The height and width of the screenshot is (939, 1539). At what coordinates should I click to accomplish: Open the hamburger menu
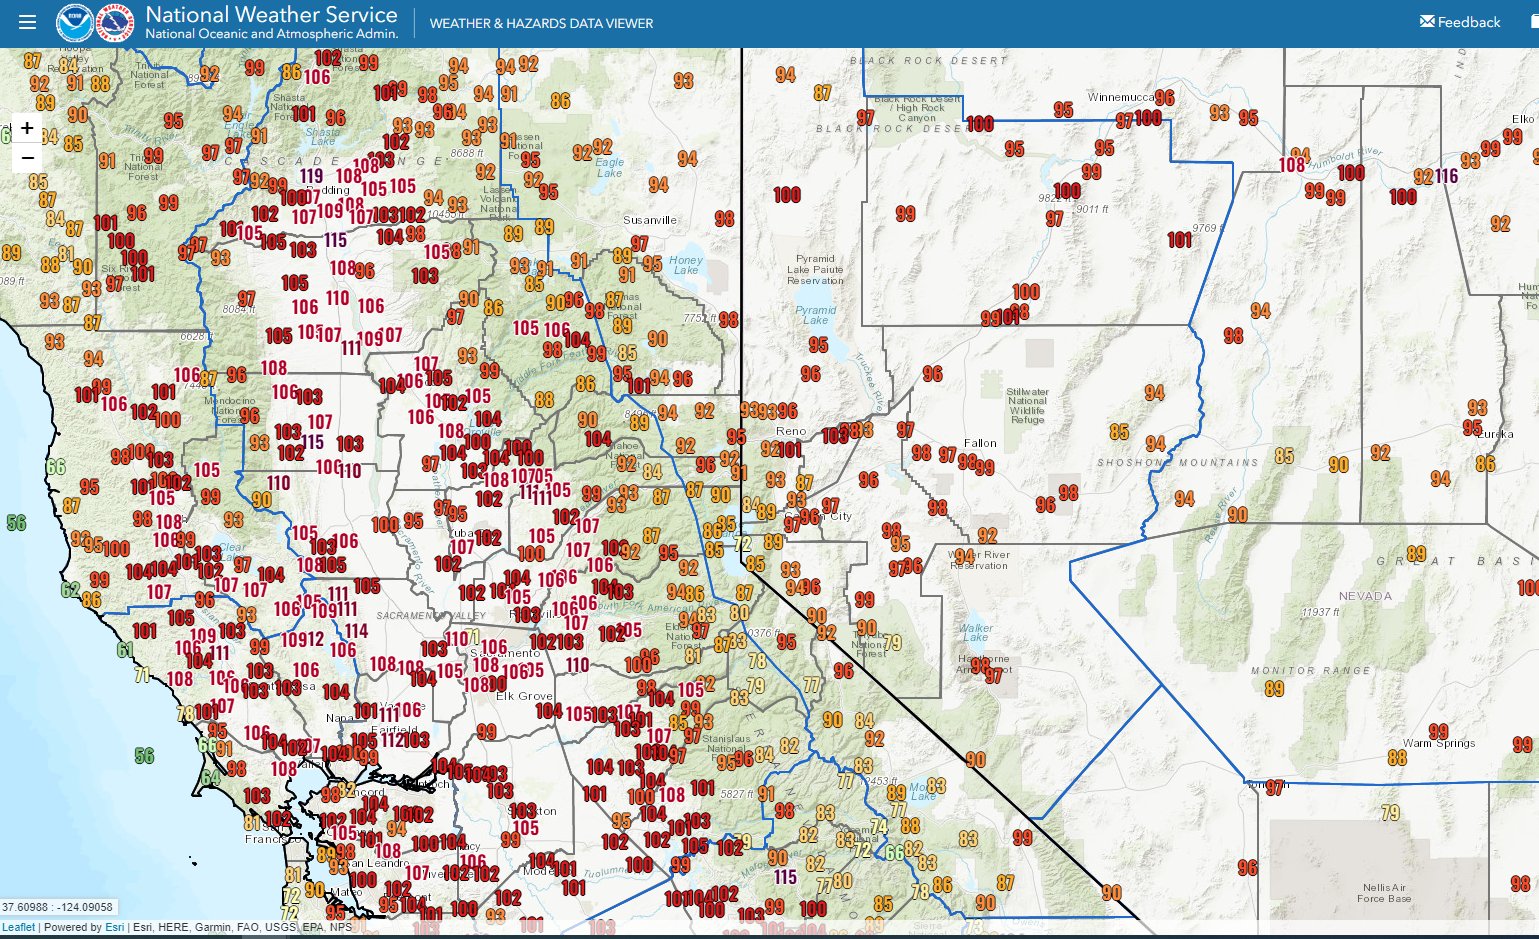(27, 21)
